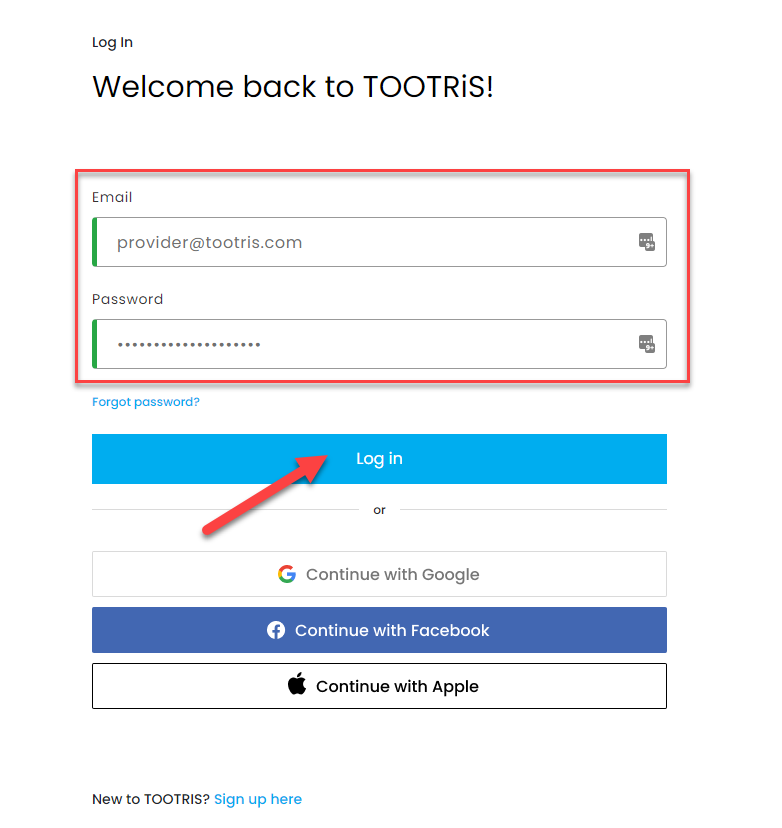Click the password manager icon in Password field
The image size is (782, 828).
pos(646,344)
